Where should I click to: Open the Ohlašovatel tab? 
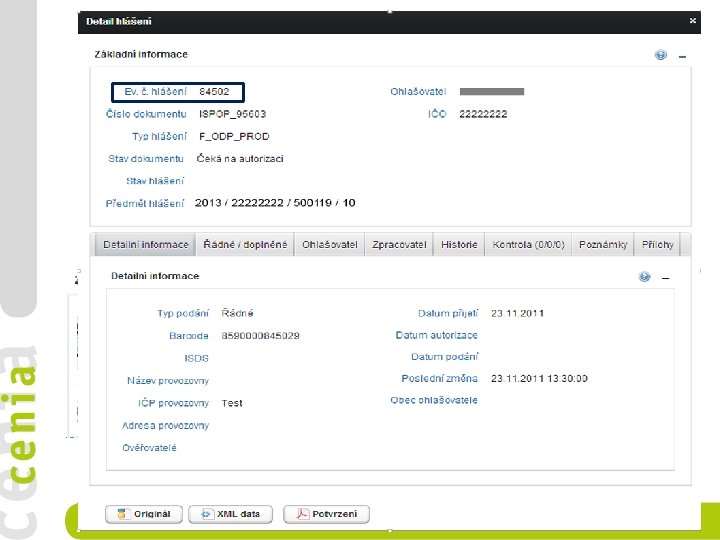(x=330, y=245)
